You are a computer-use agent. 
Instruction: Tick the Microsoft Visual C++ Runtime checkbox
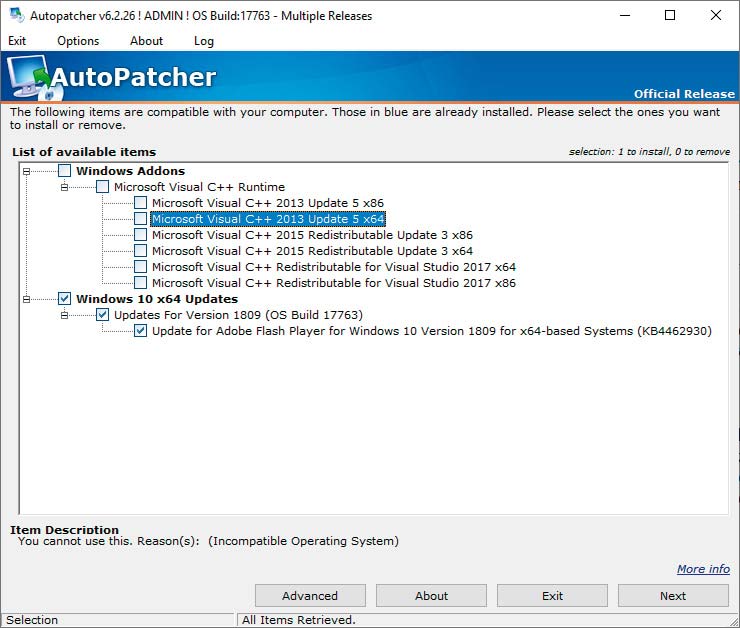click(x=102, y=187)
